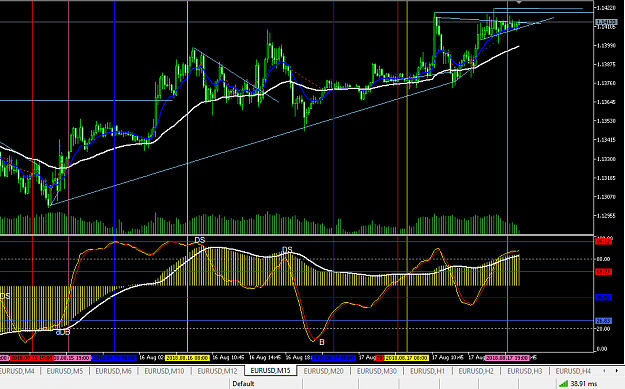The width and height of the screenshot is (625, 389).
Task: Click the dark blue indicator level label on the scale
Action: tap(603, 297)
